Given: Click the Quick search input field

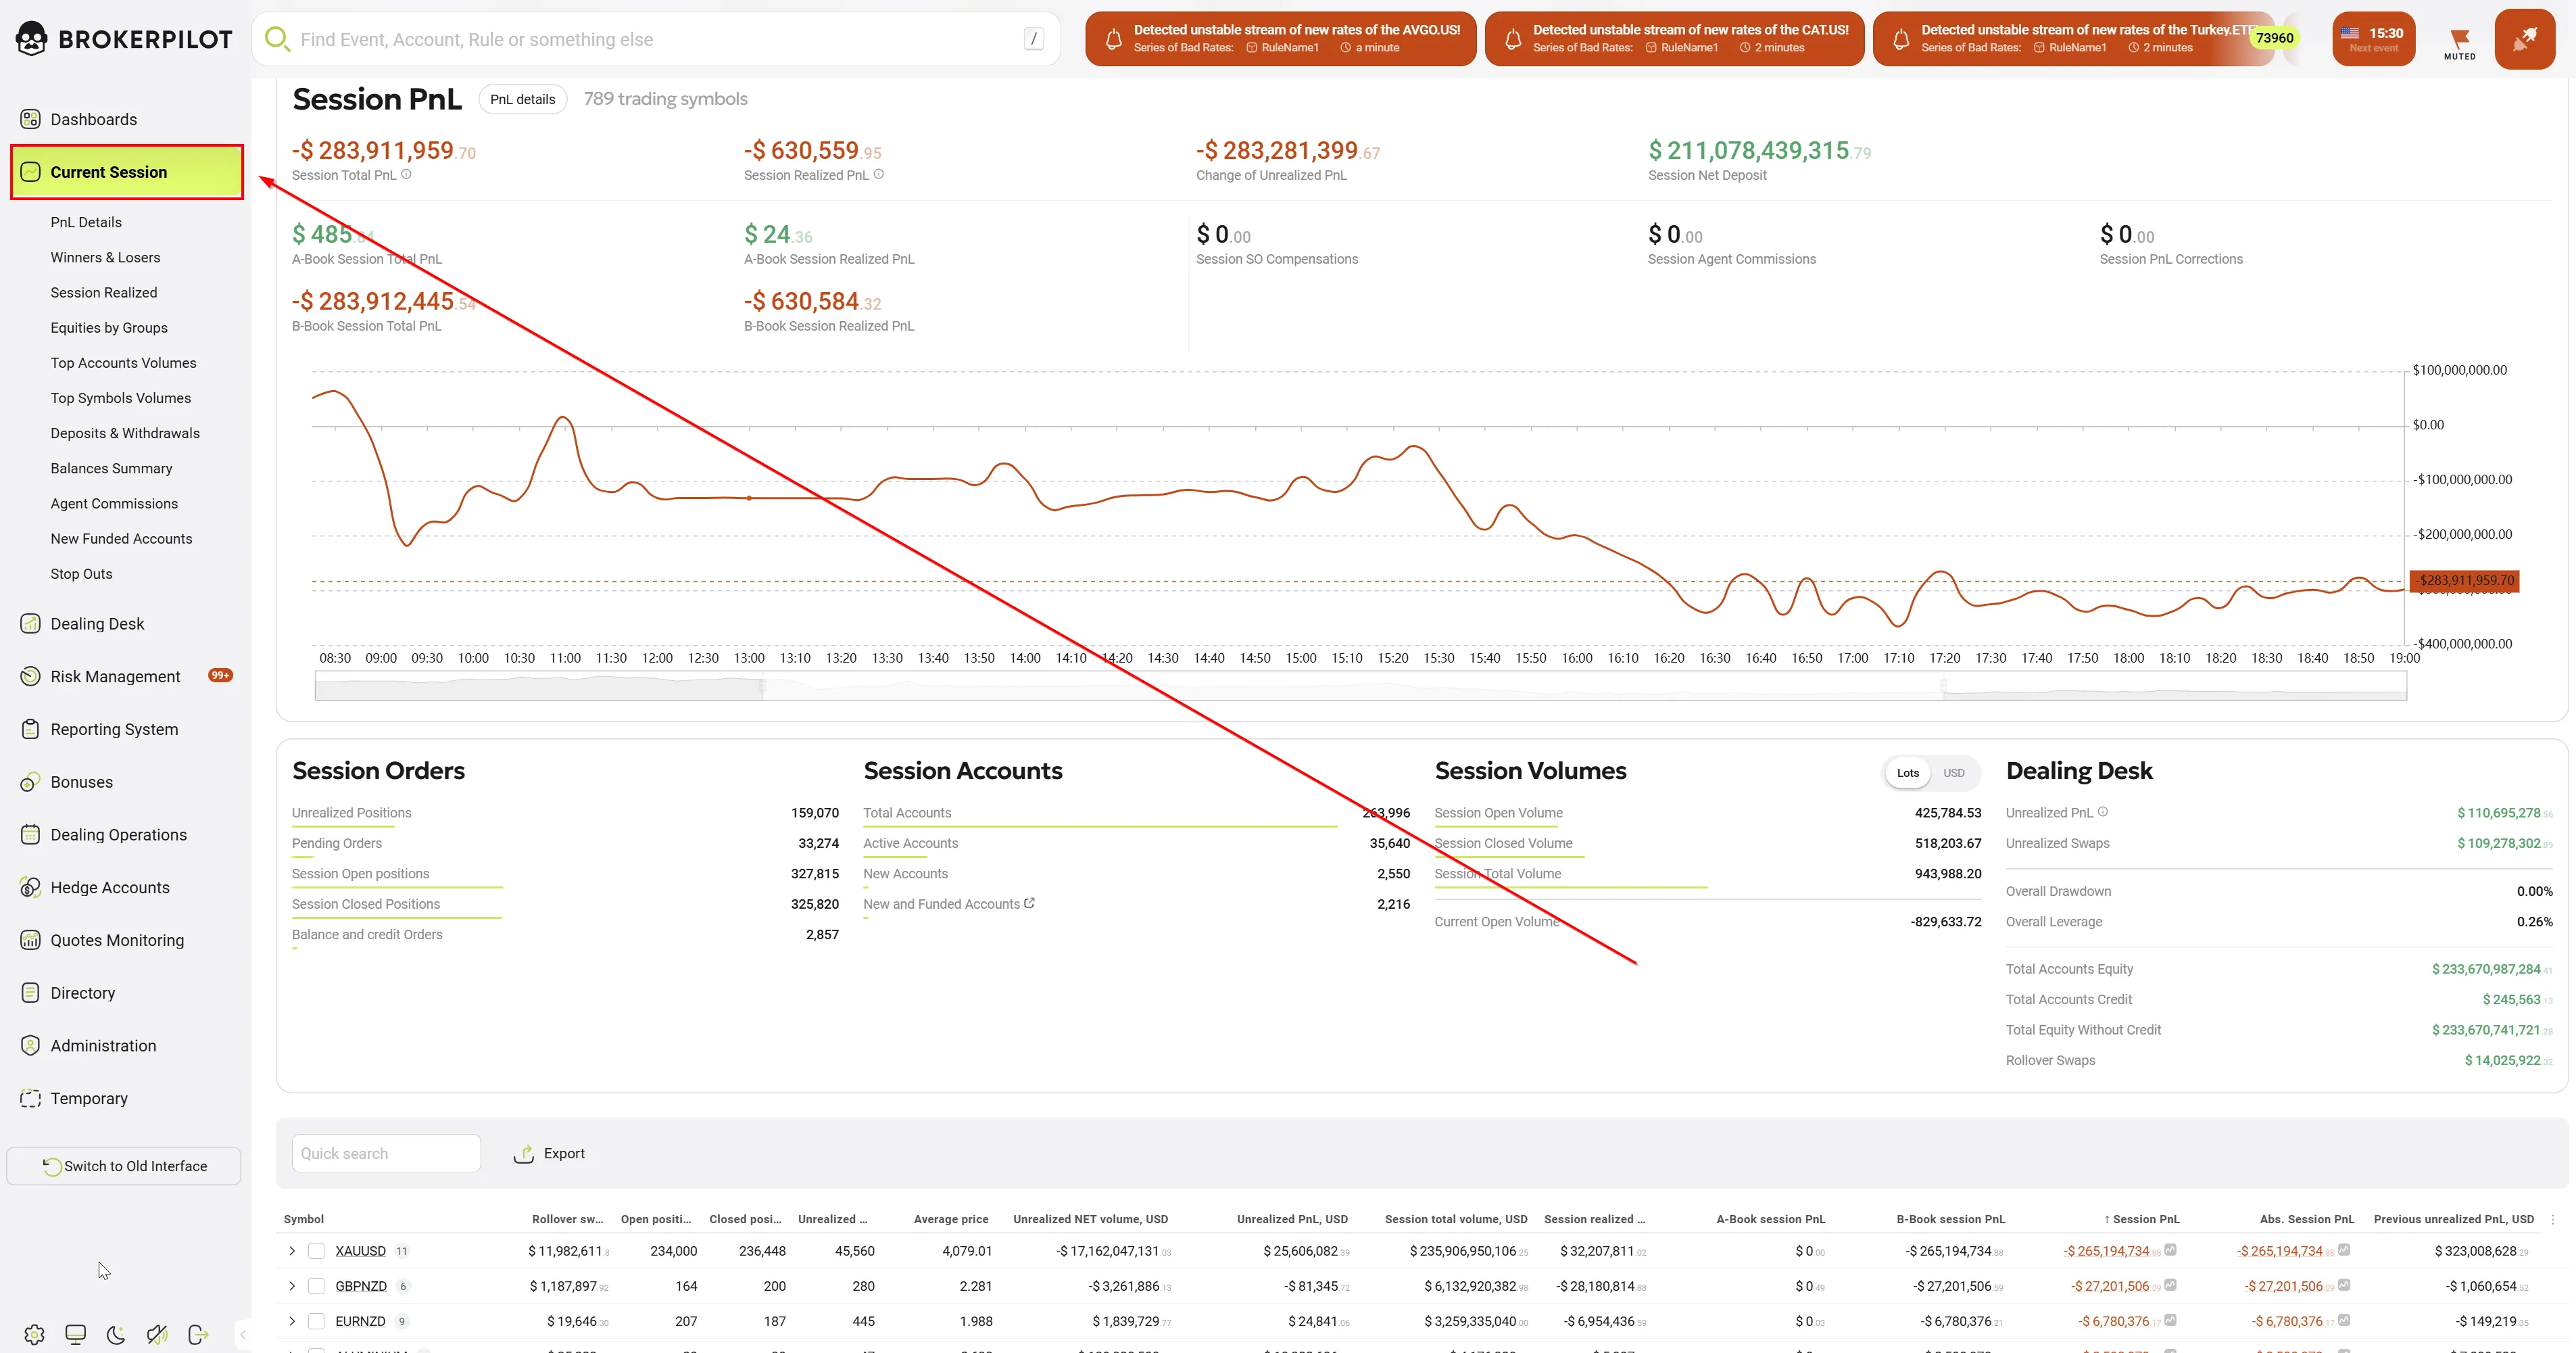Looking at the screenshot, I should point(385,1153).
